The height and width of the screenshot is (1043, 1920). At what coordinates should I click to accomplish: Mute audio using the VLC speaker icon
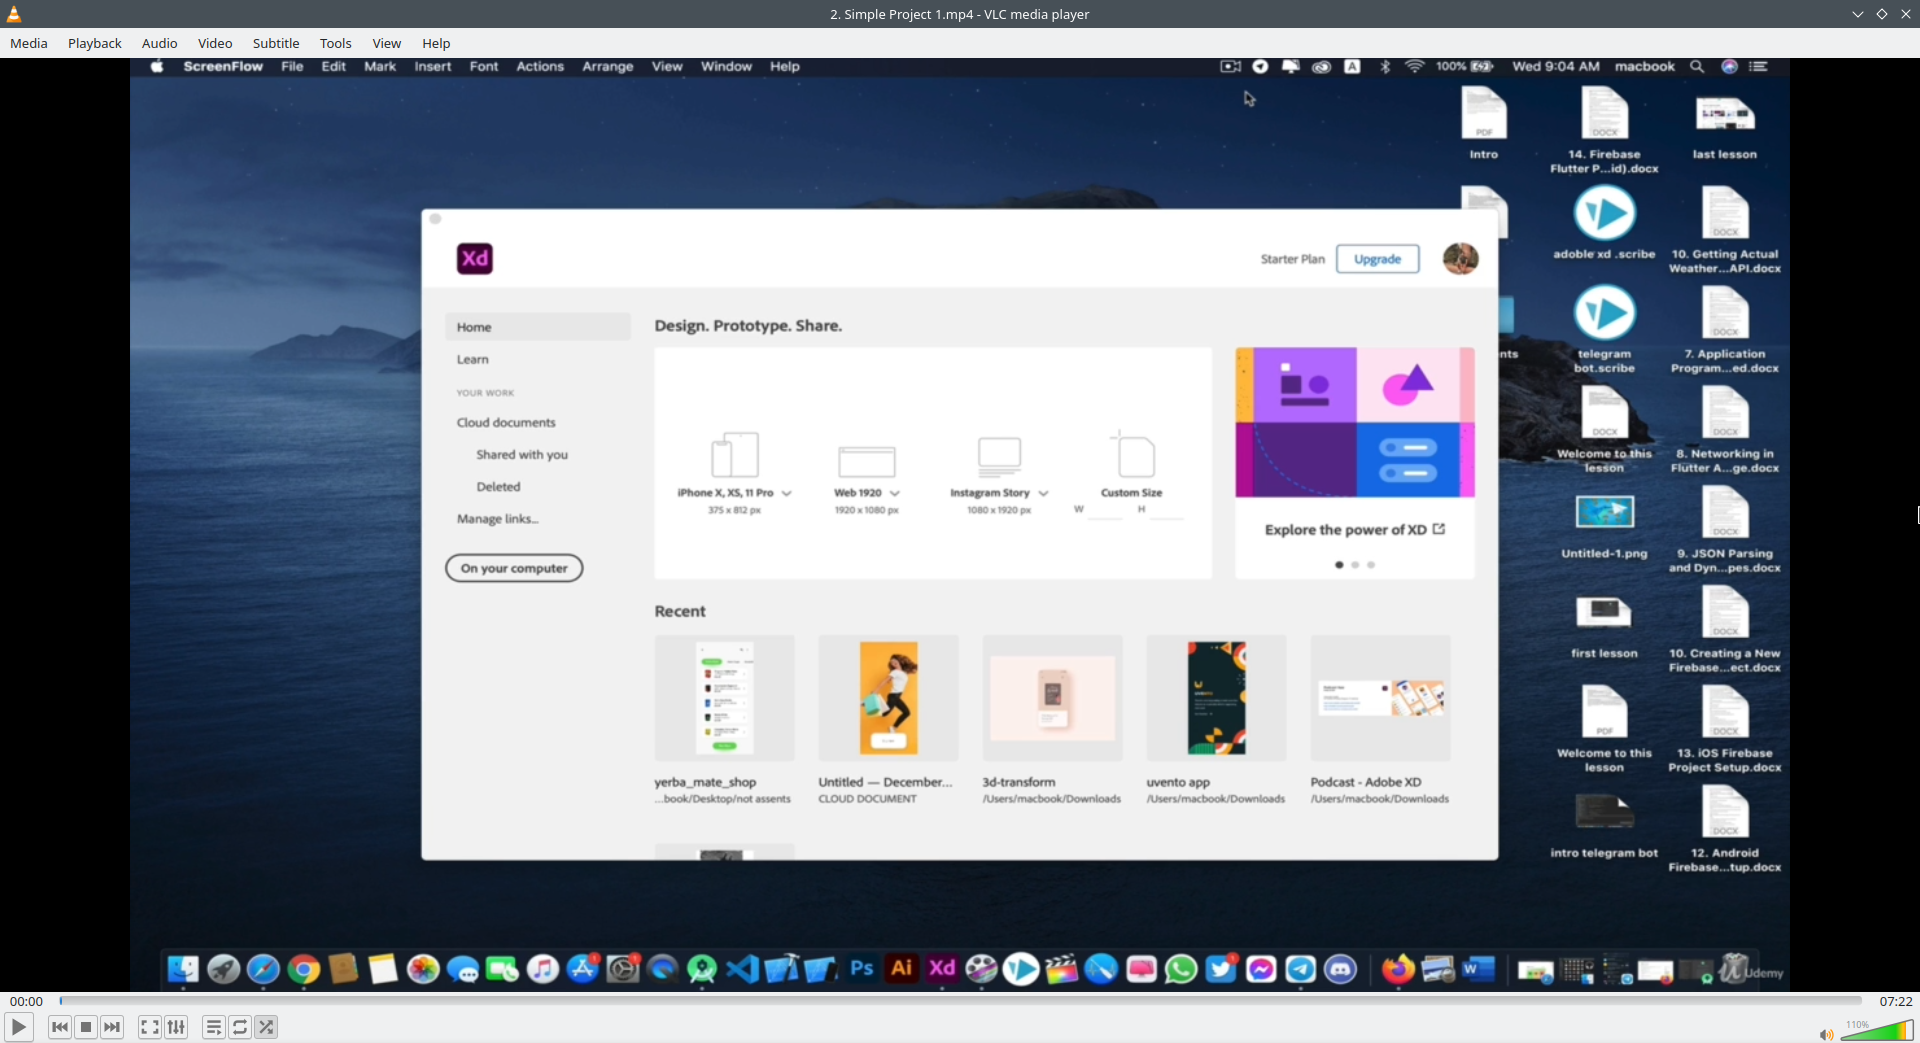[1826, 1034]
